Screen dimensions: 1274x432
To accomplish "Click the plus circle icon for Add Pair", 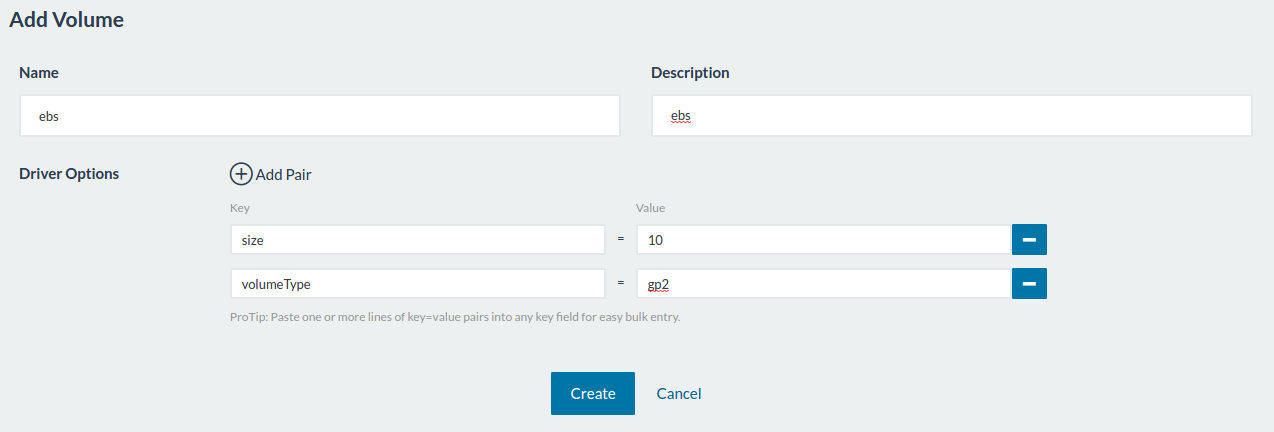I will pyautogui.click(x=241, y=174).
